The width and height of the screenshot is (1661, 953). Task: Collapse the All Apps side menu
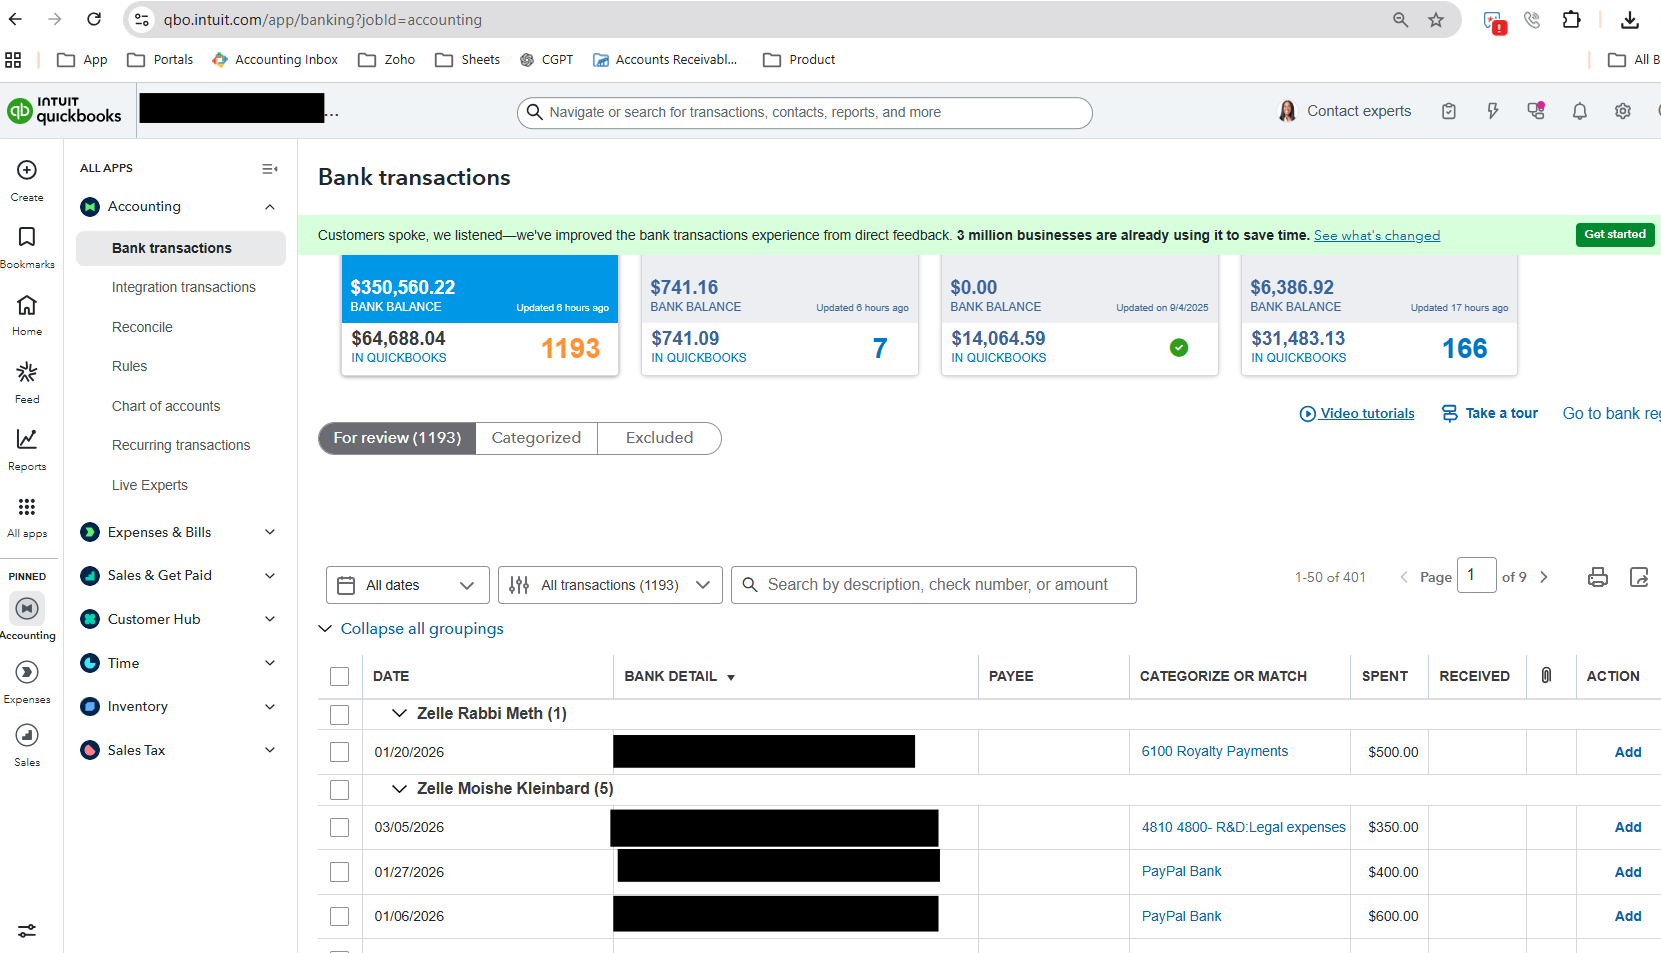pos(270,169)
